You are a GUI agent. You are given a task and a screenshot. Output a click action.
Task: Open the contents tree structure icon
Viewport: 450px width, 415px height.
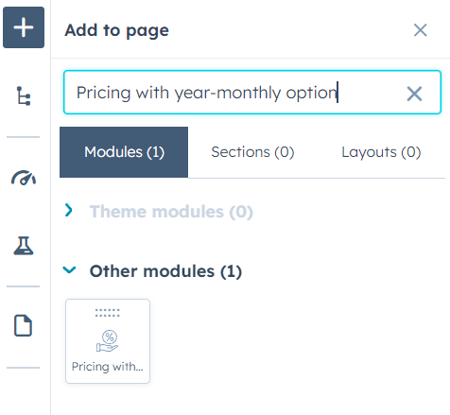[24, 96]
